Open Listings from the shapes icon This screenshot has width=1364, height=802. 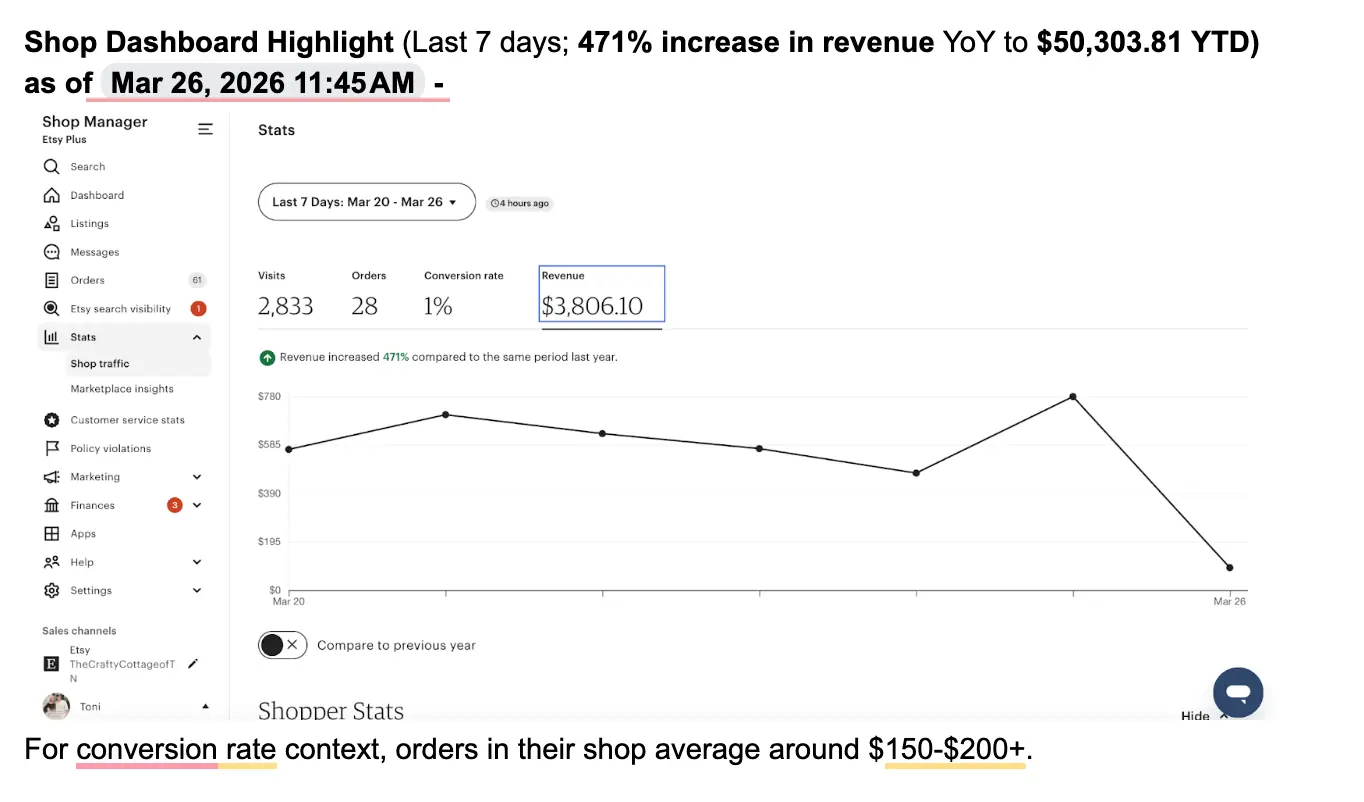pos(51,224)
